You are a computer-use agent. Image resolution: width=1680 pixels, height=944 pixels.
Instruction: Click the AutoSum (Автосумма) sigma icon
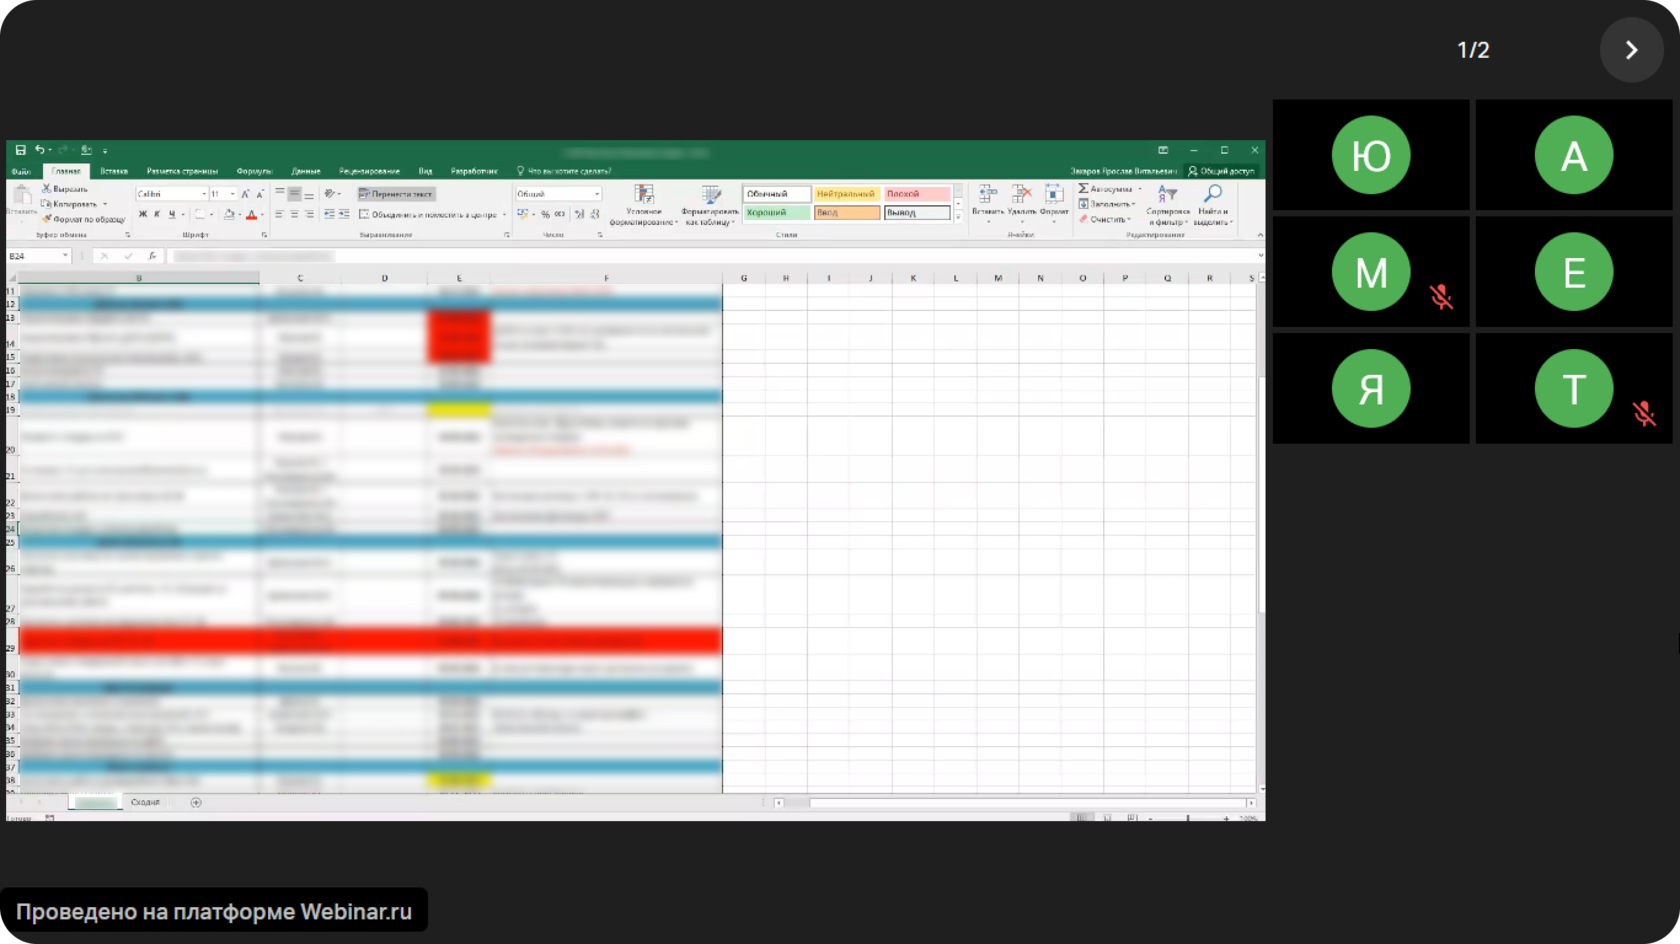click(1083, 188)
